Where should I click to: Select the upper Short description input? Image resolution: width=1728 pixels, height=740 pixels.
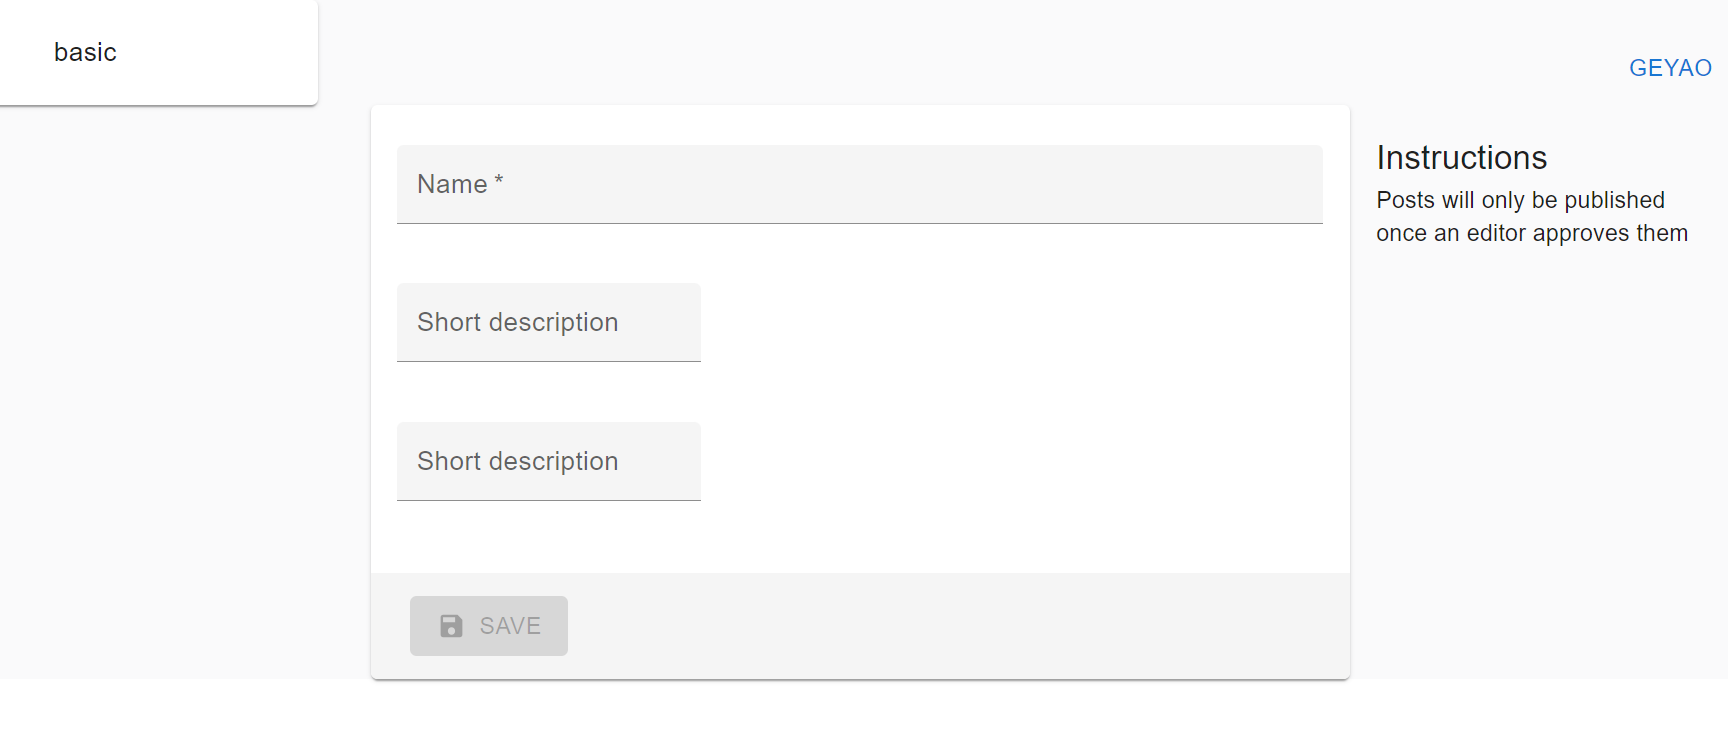click(x=548, y=322)
